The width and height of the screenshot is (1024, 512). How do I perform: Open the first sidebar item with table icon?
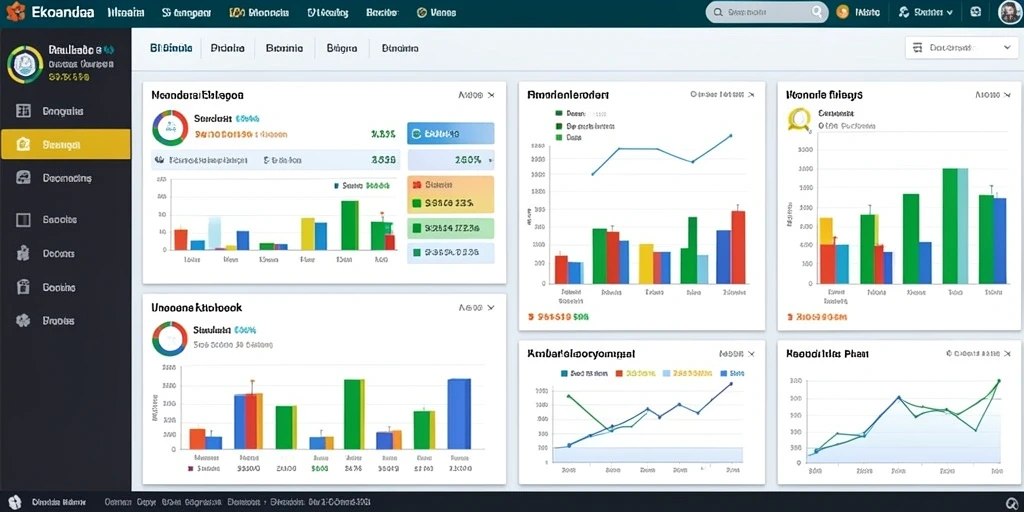(x=66, y=111)
